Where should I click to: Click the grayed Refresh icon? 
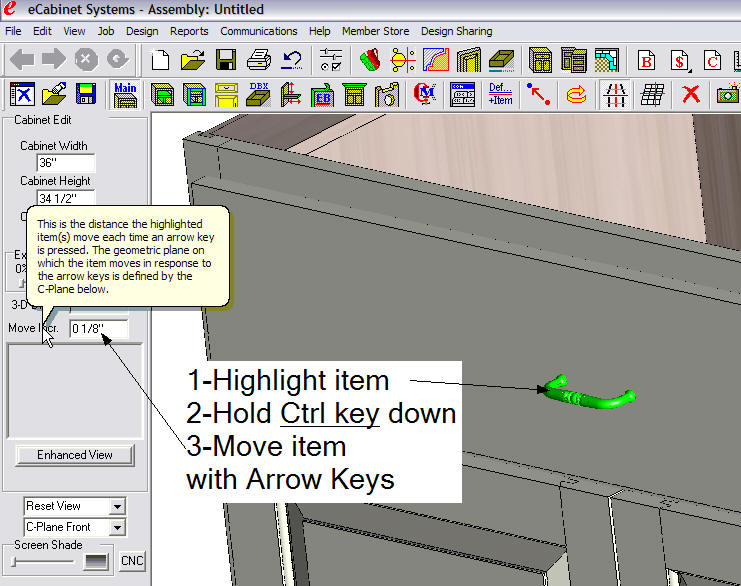click(118, 60)
